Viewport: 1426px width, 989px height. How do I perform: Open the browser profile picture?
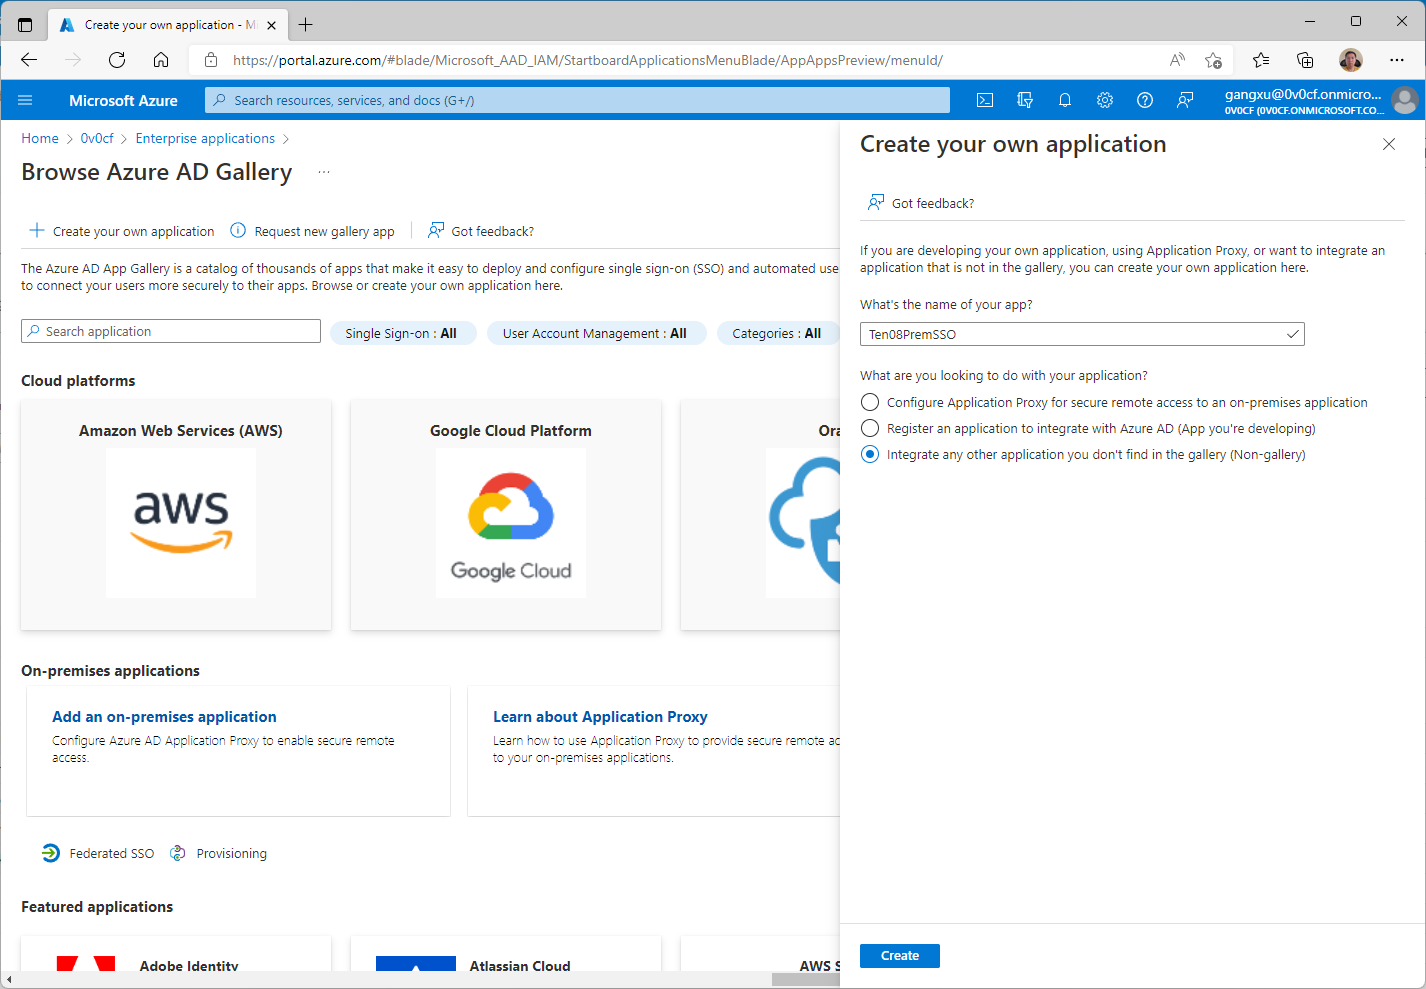[1351, 60]
